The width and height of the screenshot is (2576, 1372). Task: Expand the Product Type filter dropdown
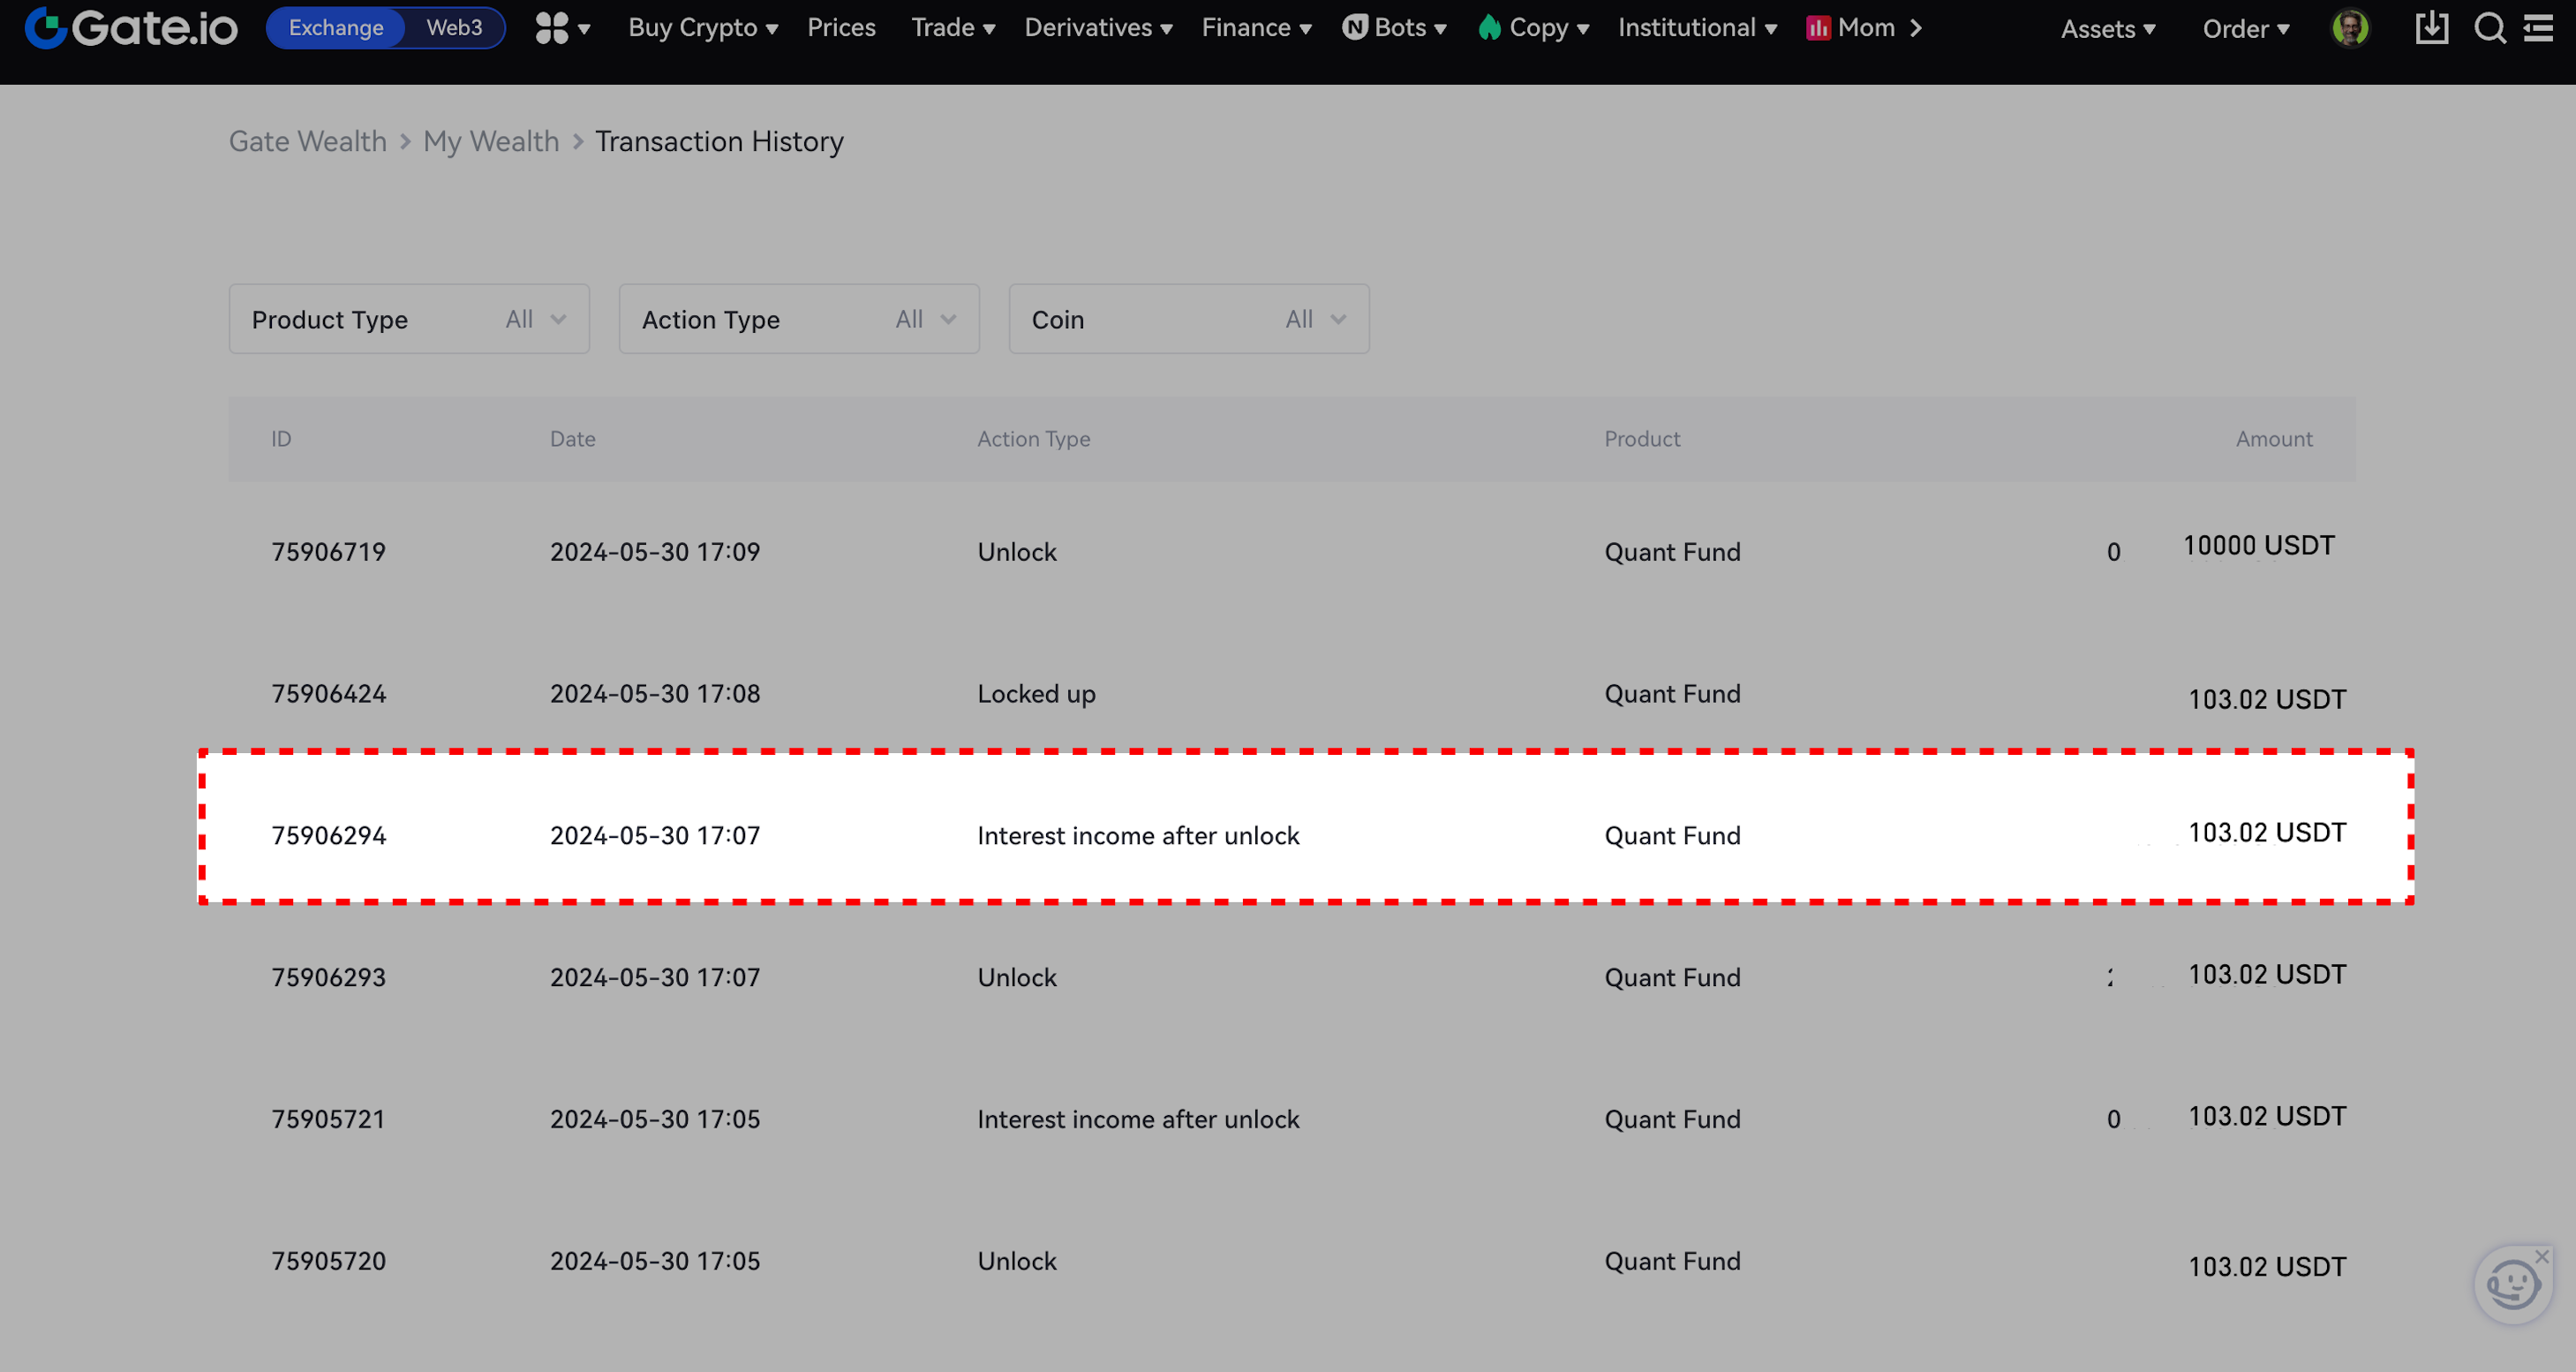(409, 319)
